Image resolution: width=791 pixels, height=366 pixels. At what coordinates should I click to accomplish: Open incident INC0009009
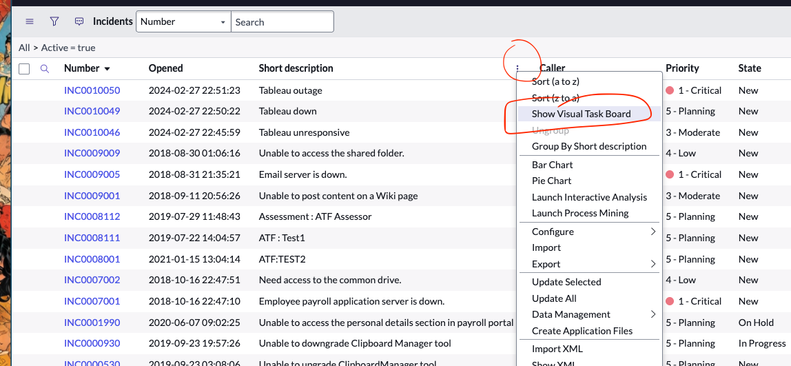coord(92,153)
